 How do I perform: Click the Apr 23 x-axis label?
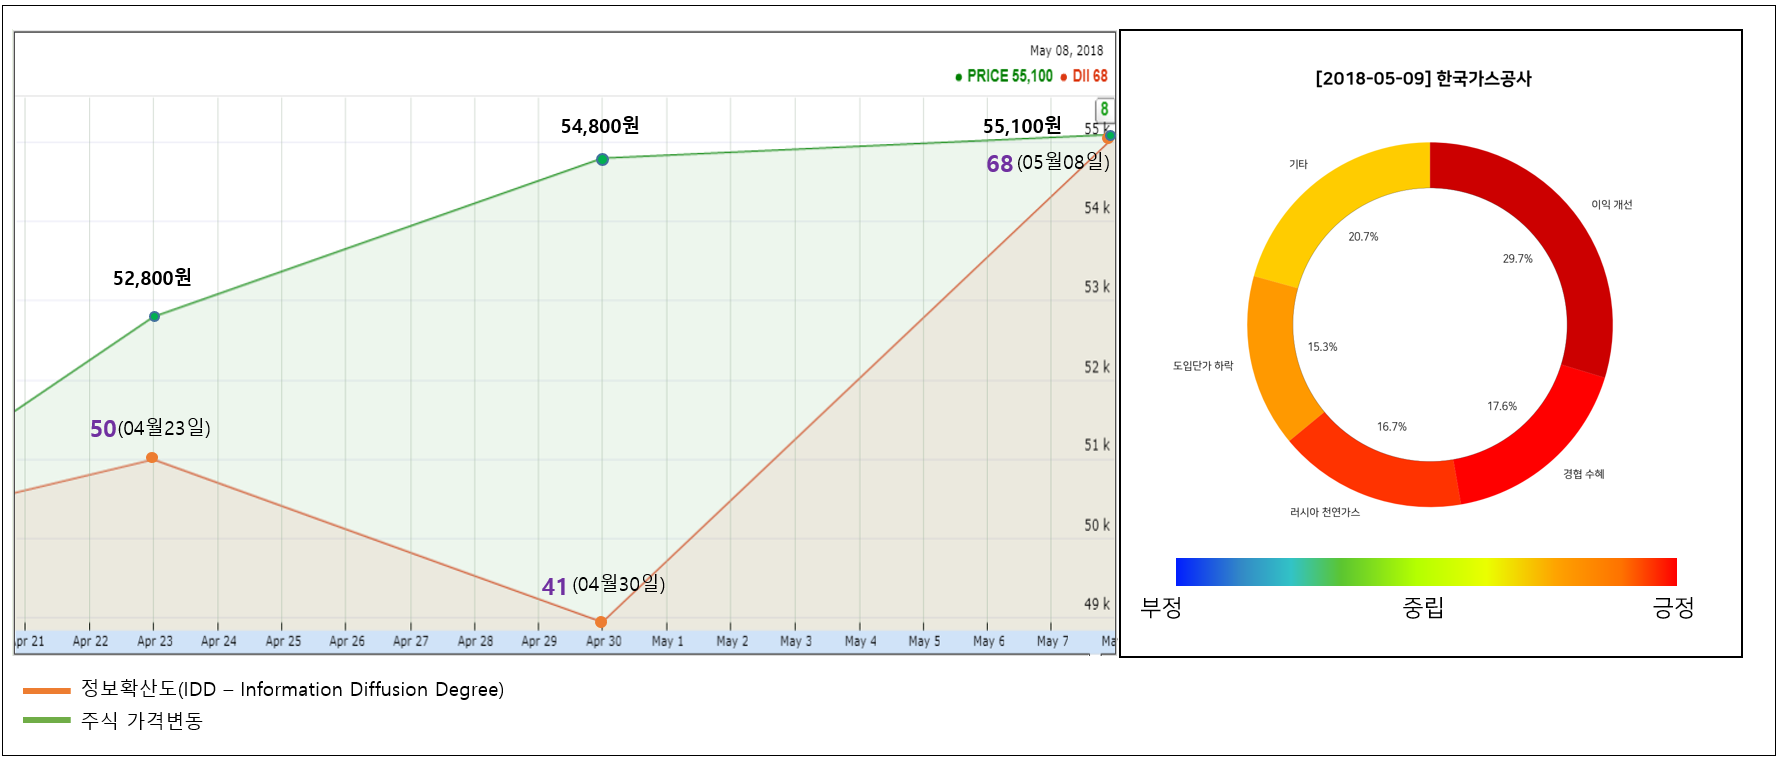(x=155, y=641)
